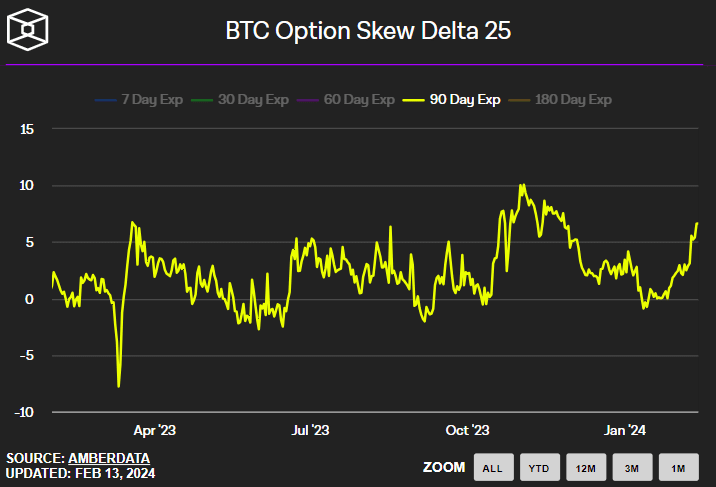716x487 pixels.
Task: Select the Jul '23 axis label
Action: click(309, 430)
